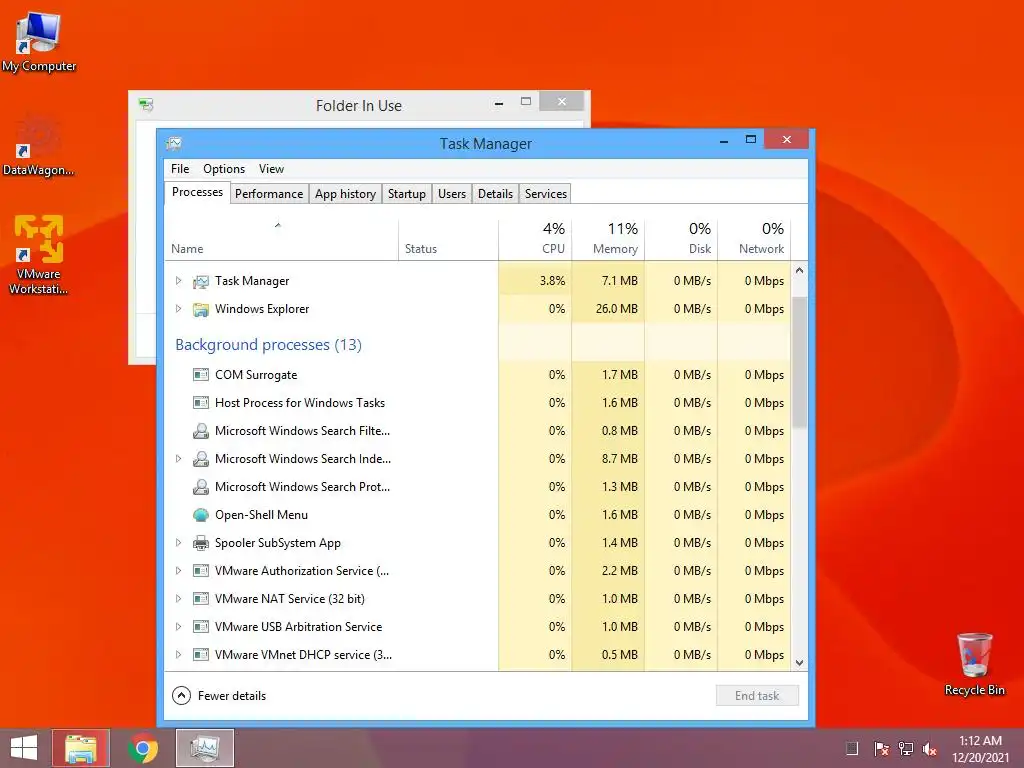The height and width of the screenshot is (768, 1024).
Task: Click the Action Center flag tray icon
Action: pos(881,749)
